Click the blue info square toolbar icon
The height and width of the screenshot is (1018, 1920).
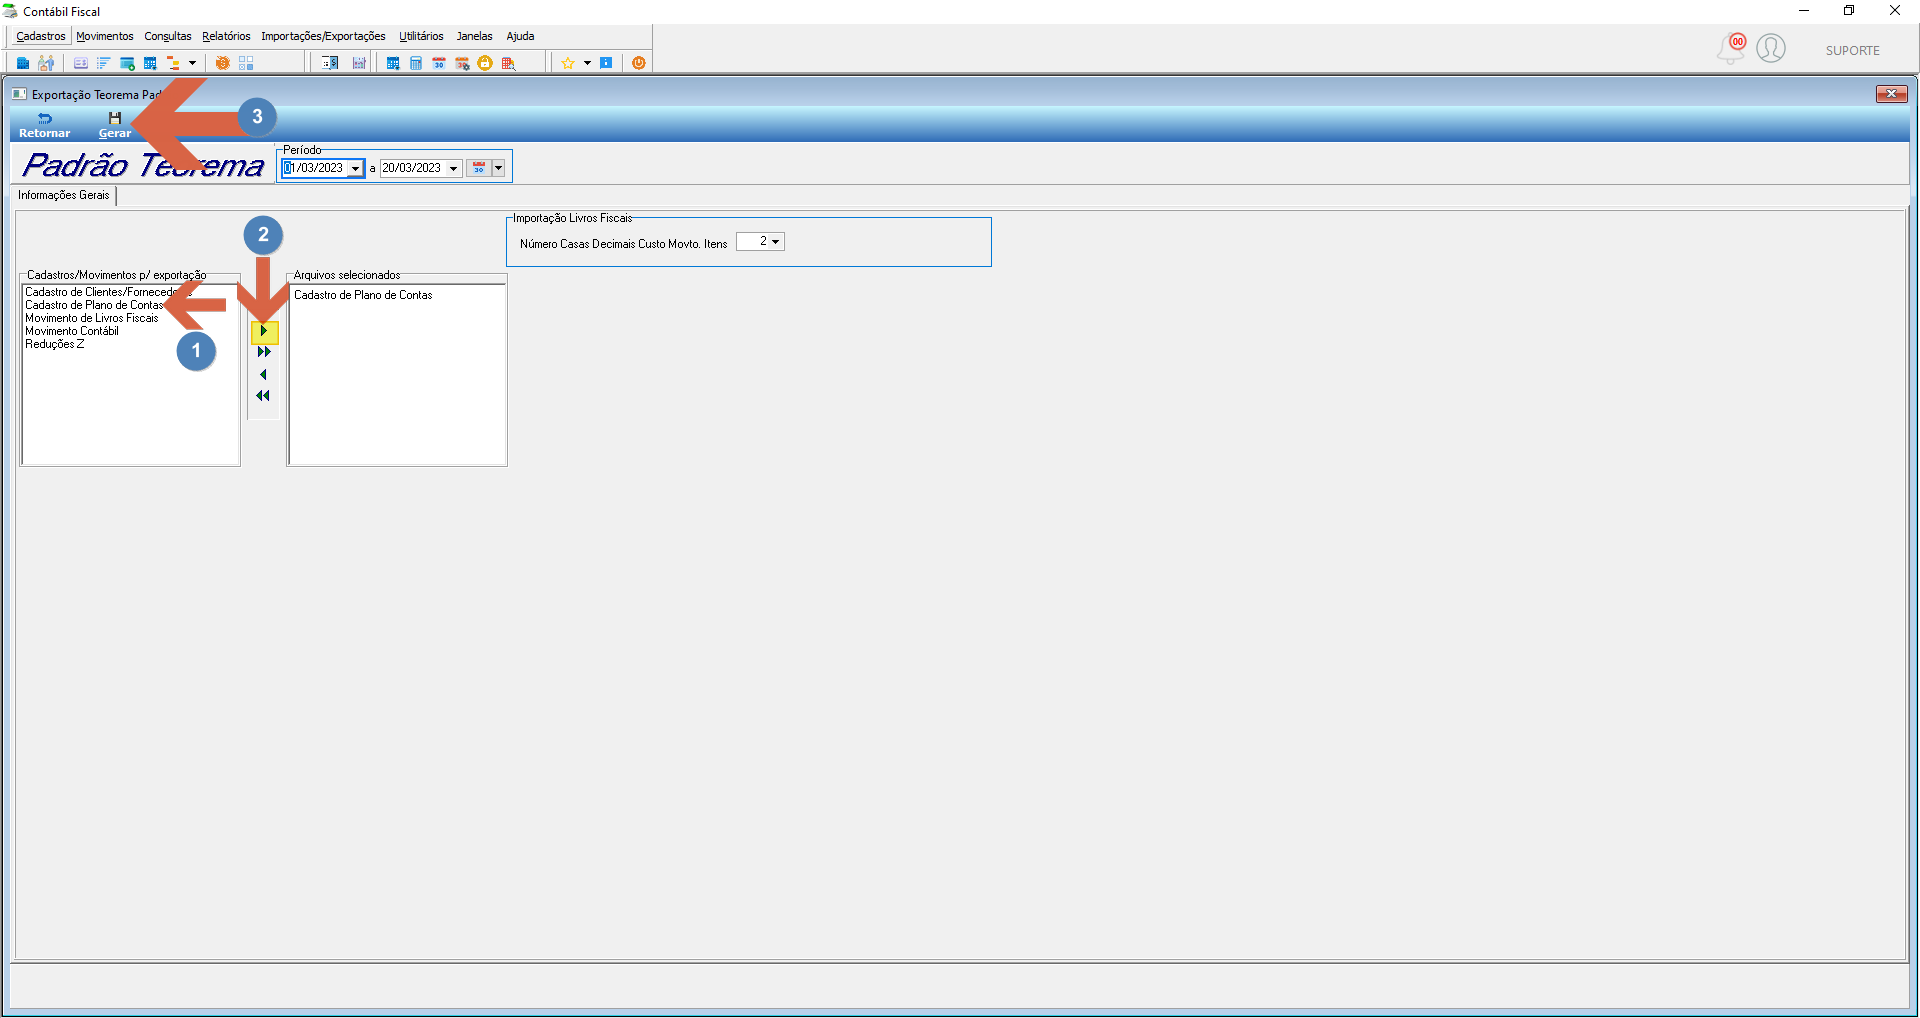point(606,63)
